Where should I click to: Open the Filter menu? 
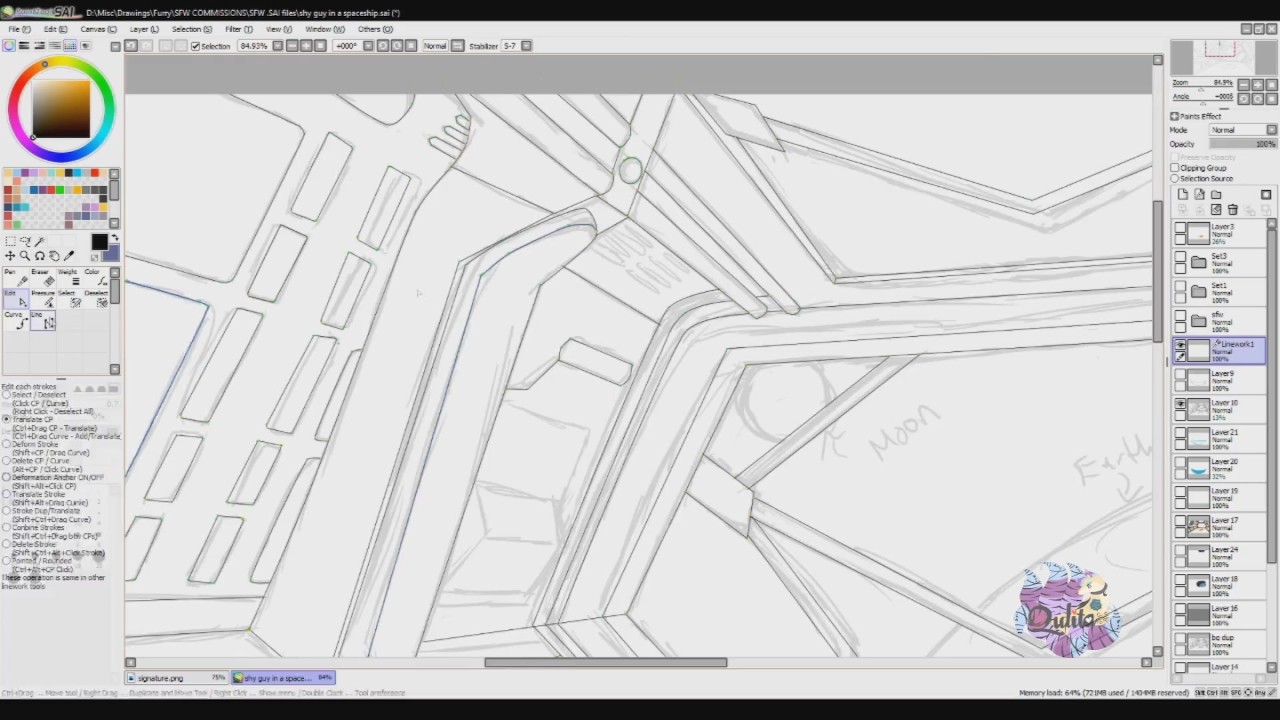click(239, 29)
